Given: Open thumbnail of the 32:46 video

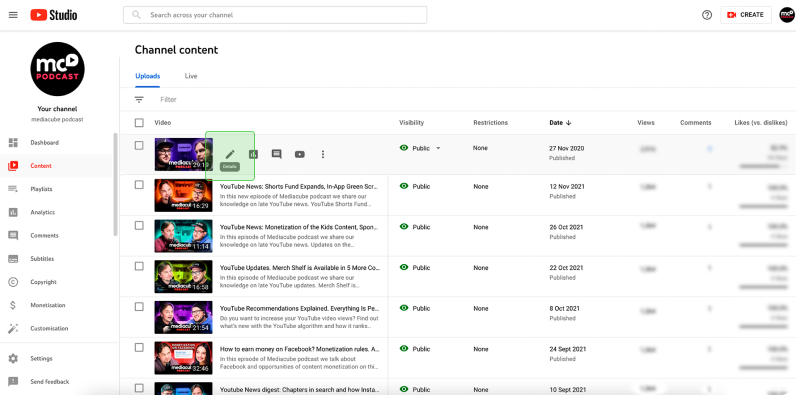Looking at the screenshot, I should coord(183,357).
